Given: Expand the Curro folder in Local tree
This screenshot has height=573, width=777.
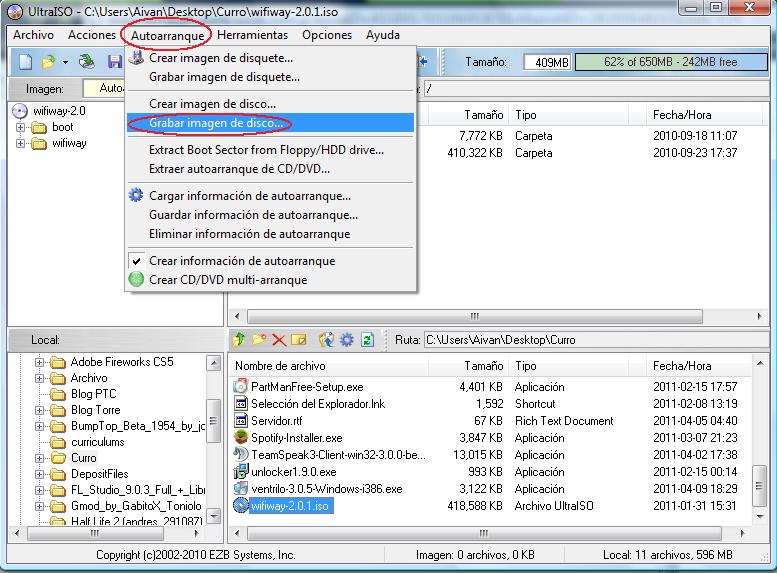Looking at the screenshot, I should (x=39, y=458).
